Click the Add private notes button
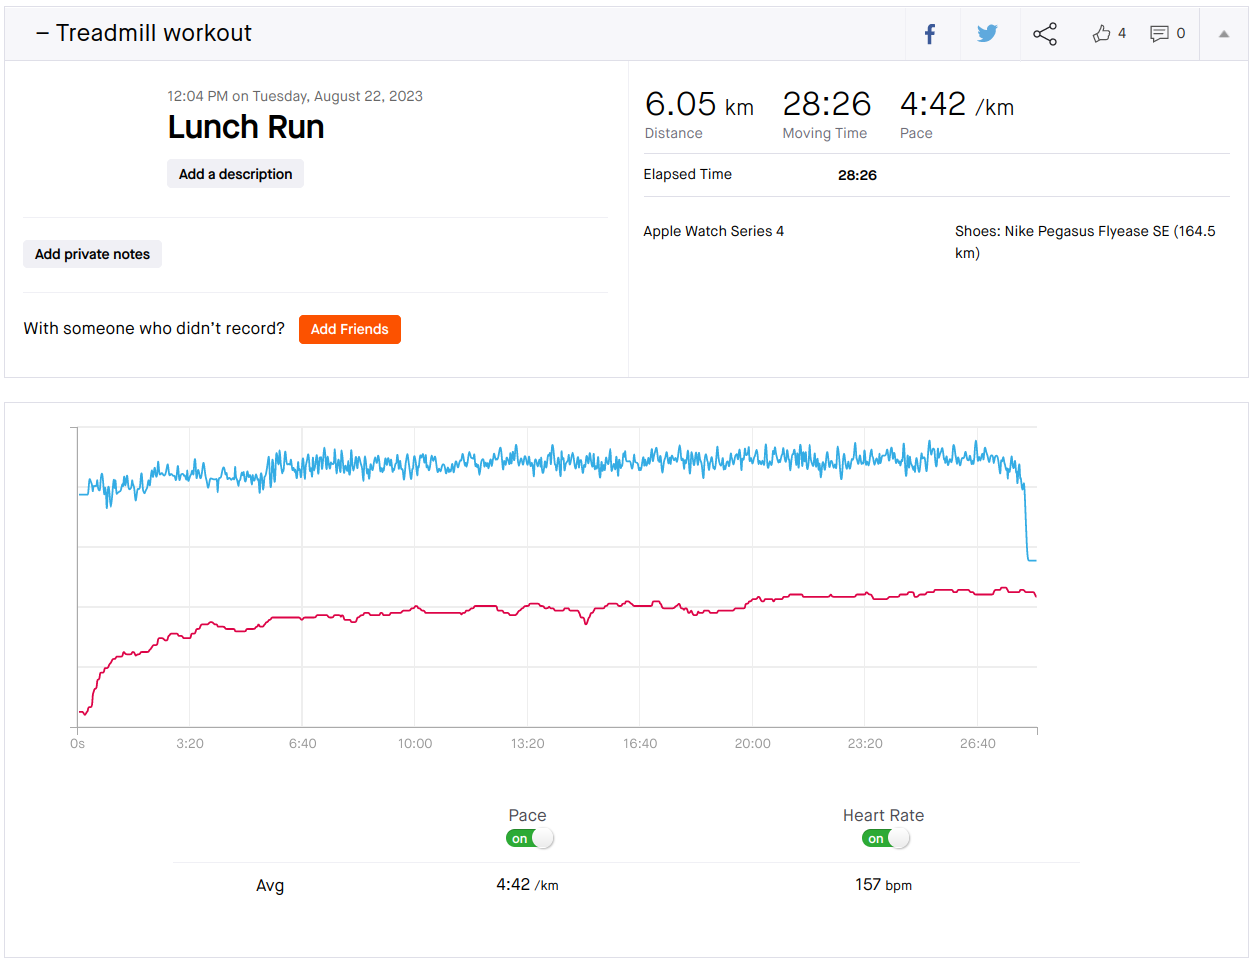1253x960 pixels. coord(92,254)
